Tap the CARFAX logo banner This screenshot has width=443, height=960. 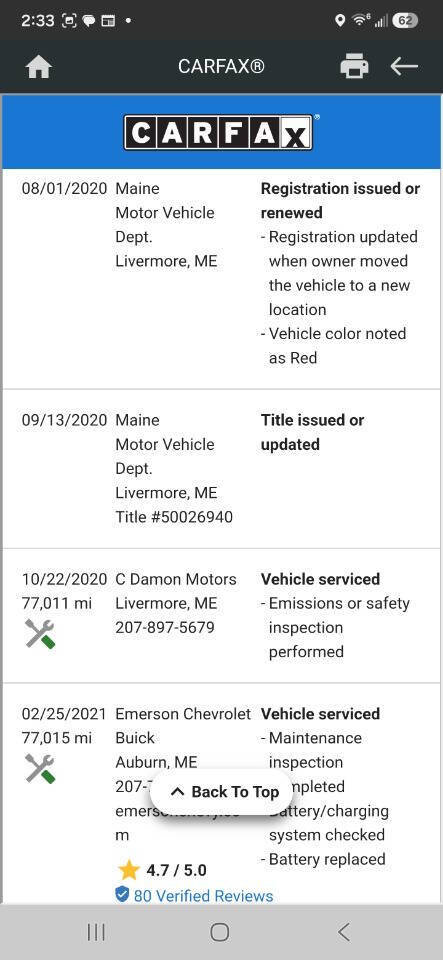pos(220,132)
